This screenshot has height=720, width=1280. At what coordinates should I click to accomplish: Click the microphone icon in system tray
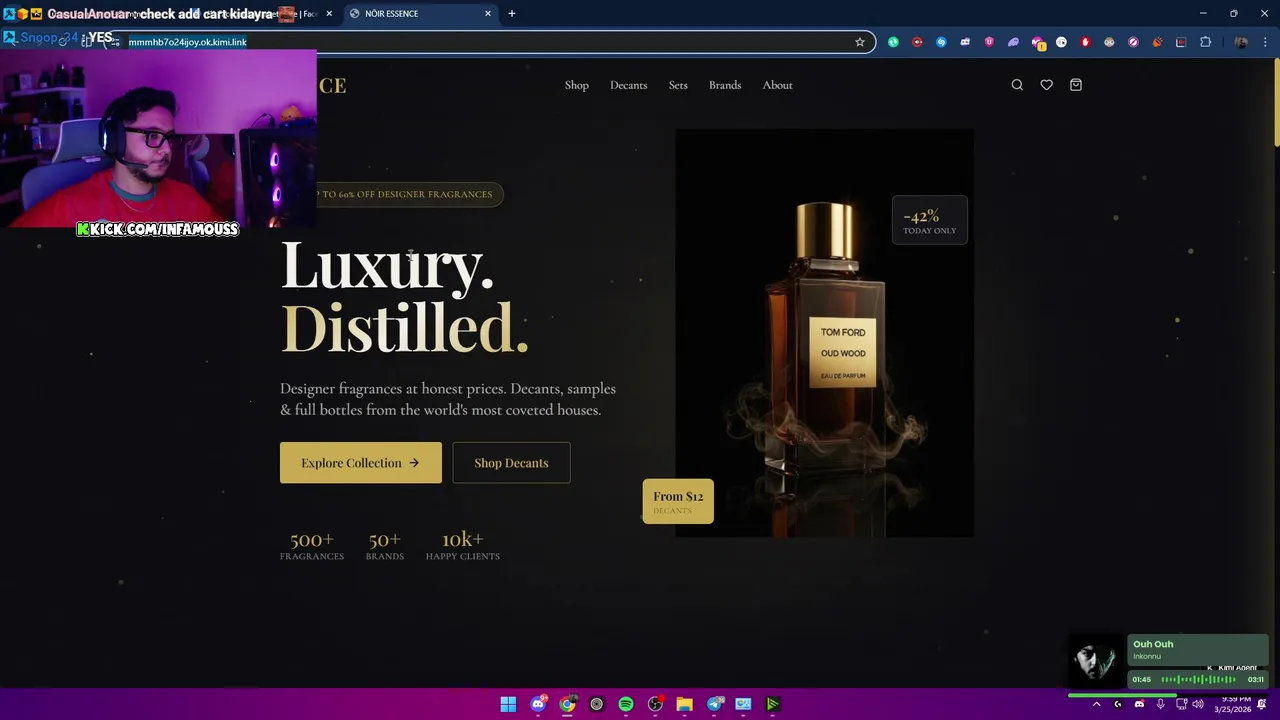click(x=1160, y=704)
